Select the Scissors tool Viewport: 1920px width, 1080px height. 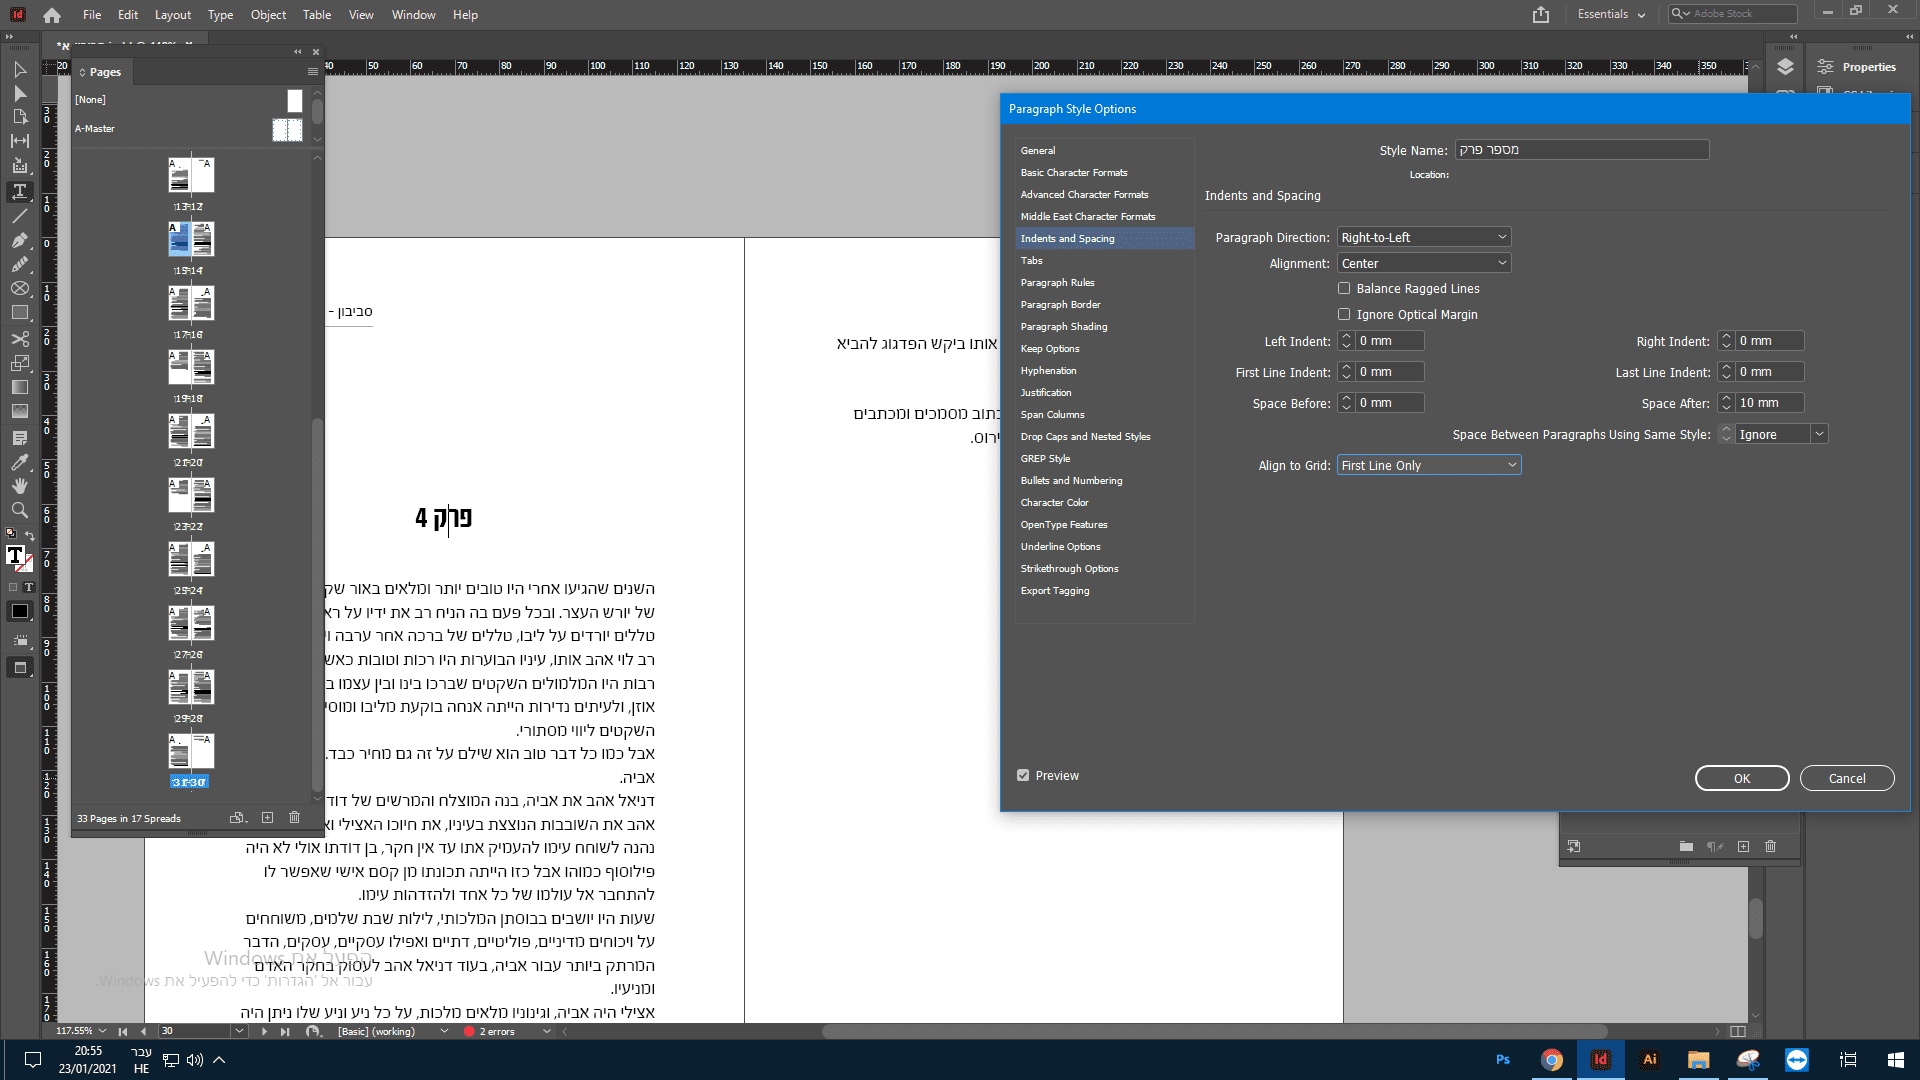[x=19, y=338]
